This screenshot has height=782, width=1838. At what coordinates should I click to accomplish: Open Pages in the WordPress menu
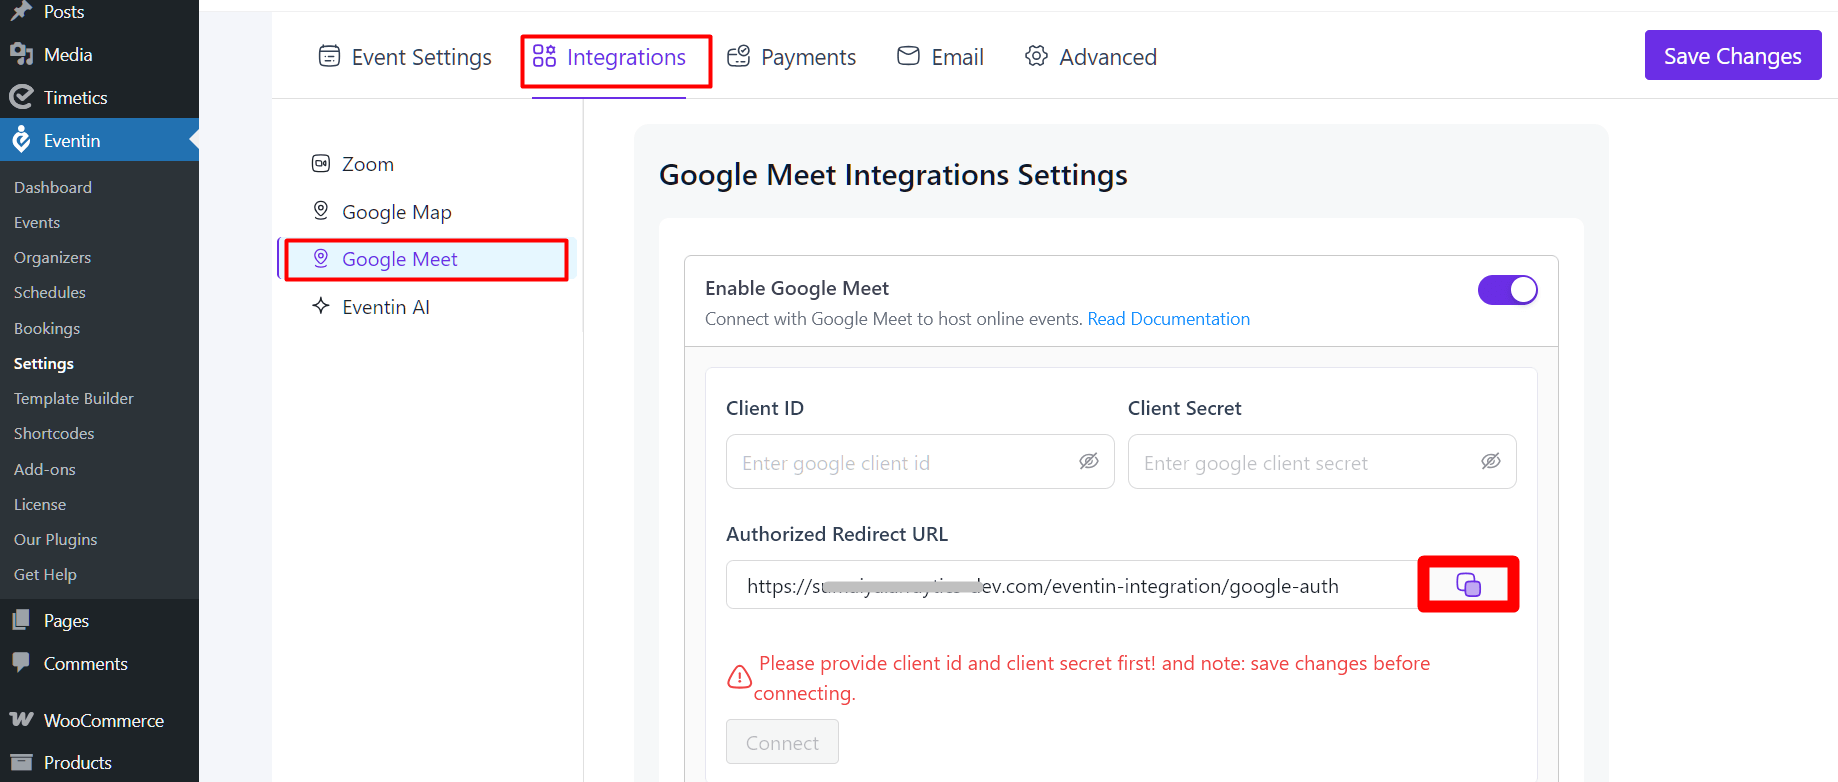click(x=99, y=621)
